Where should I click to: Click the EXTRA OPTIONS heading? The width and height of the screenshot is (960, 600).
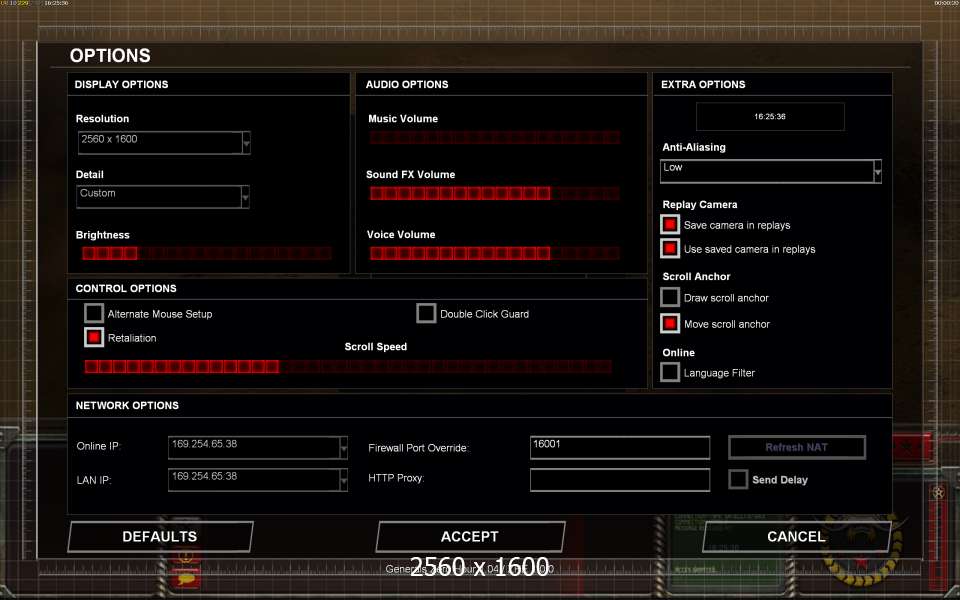(703, 84)
